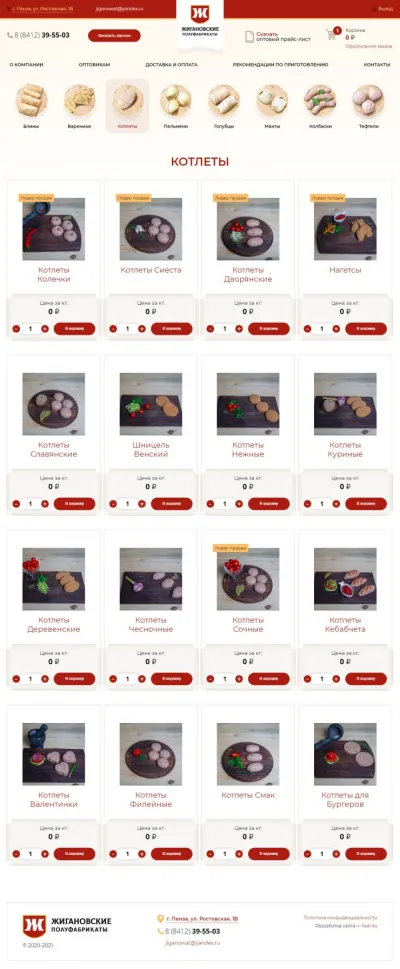Click the Заказать звонок button

[114, 36]
